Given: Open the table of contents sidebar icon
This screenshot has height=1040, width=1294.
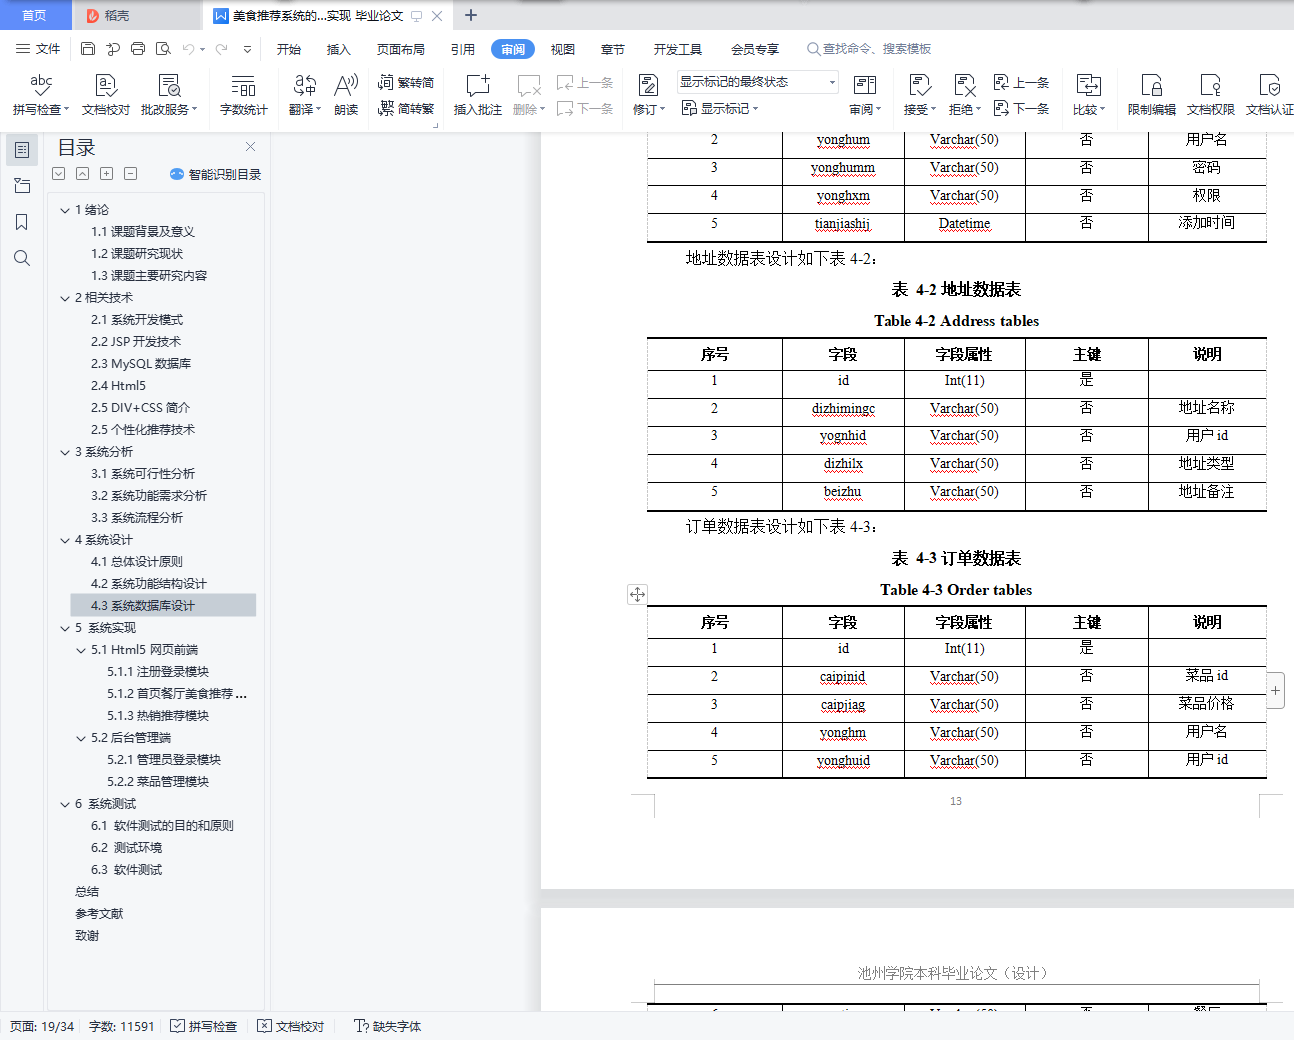Looking at the screenshot, I should [x=21, y=150].
